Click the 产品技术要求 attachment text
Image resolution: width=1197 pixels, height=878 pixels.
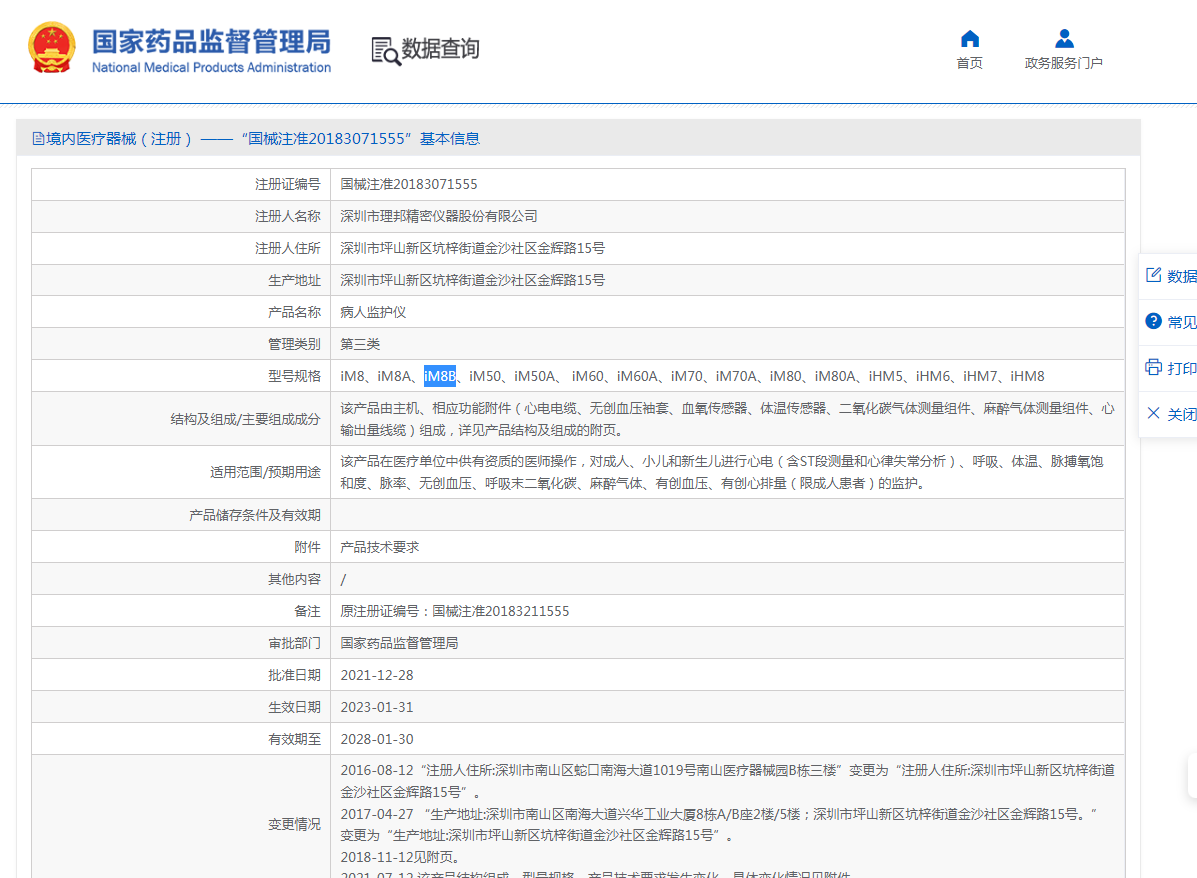[x=379, y=548]
